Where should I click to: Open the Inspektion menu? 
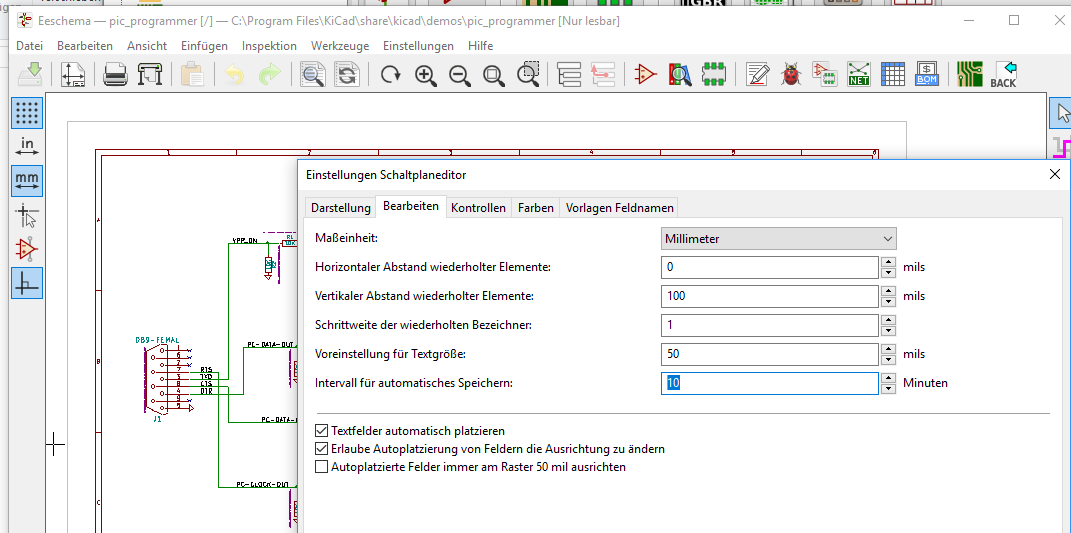point(269,46)
